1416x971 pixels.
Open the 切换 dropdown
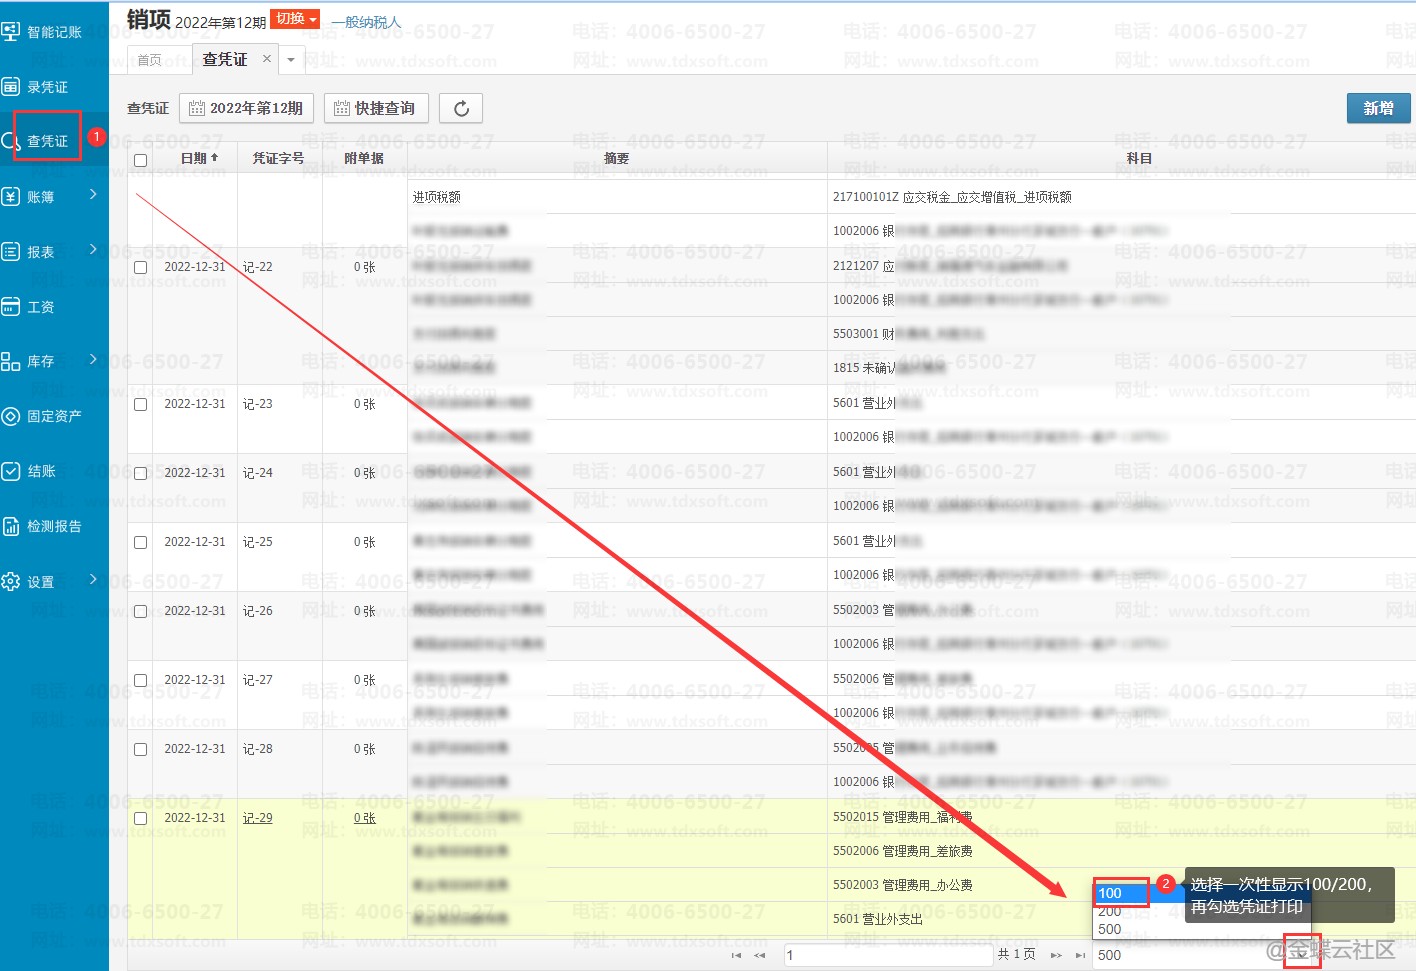(x=295, y=19)
